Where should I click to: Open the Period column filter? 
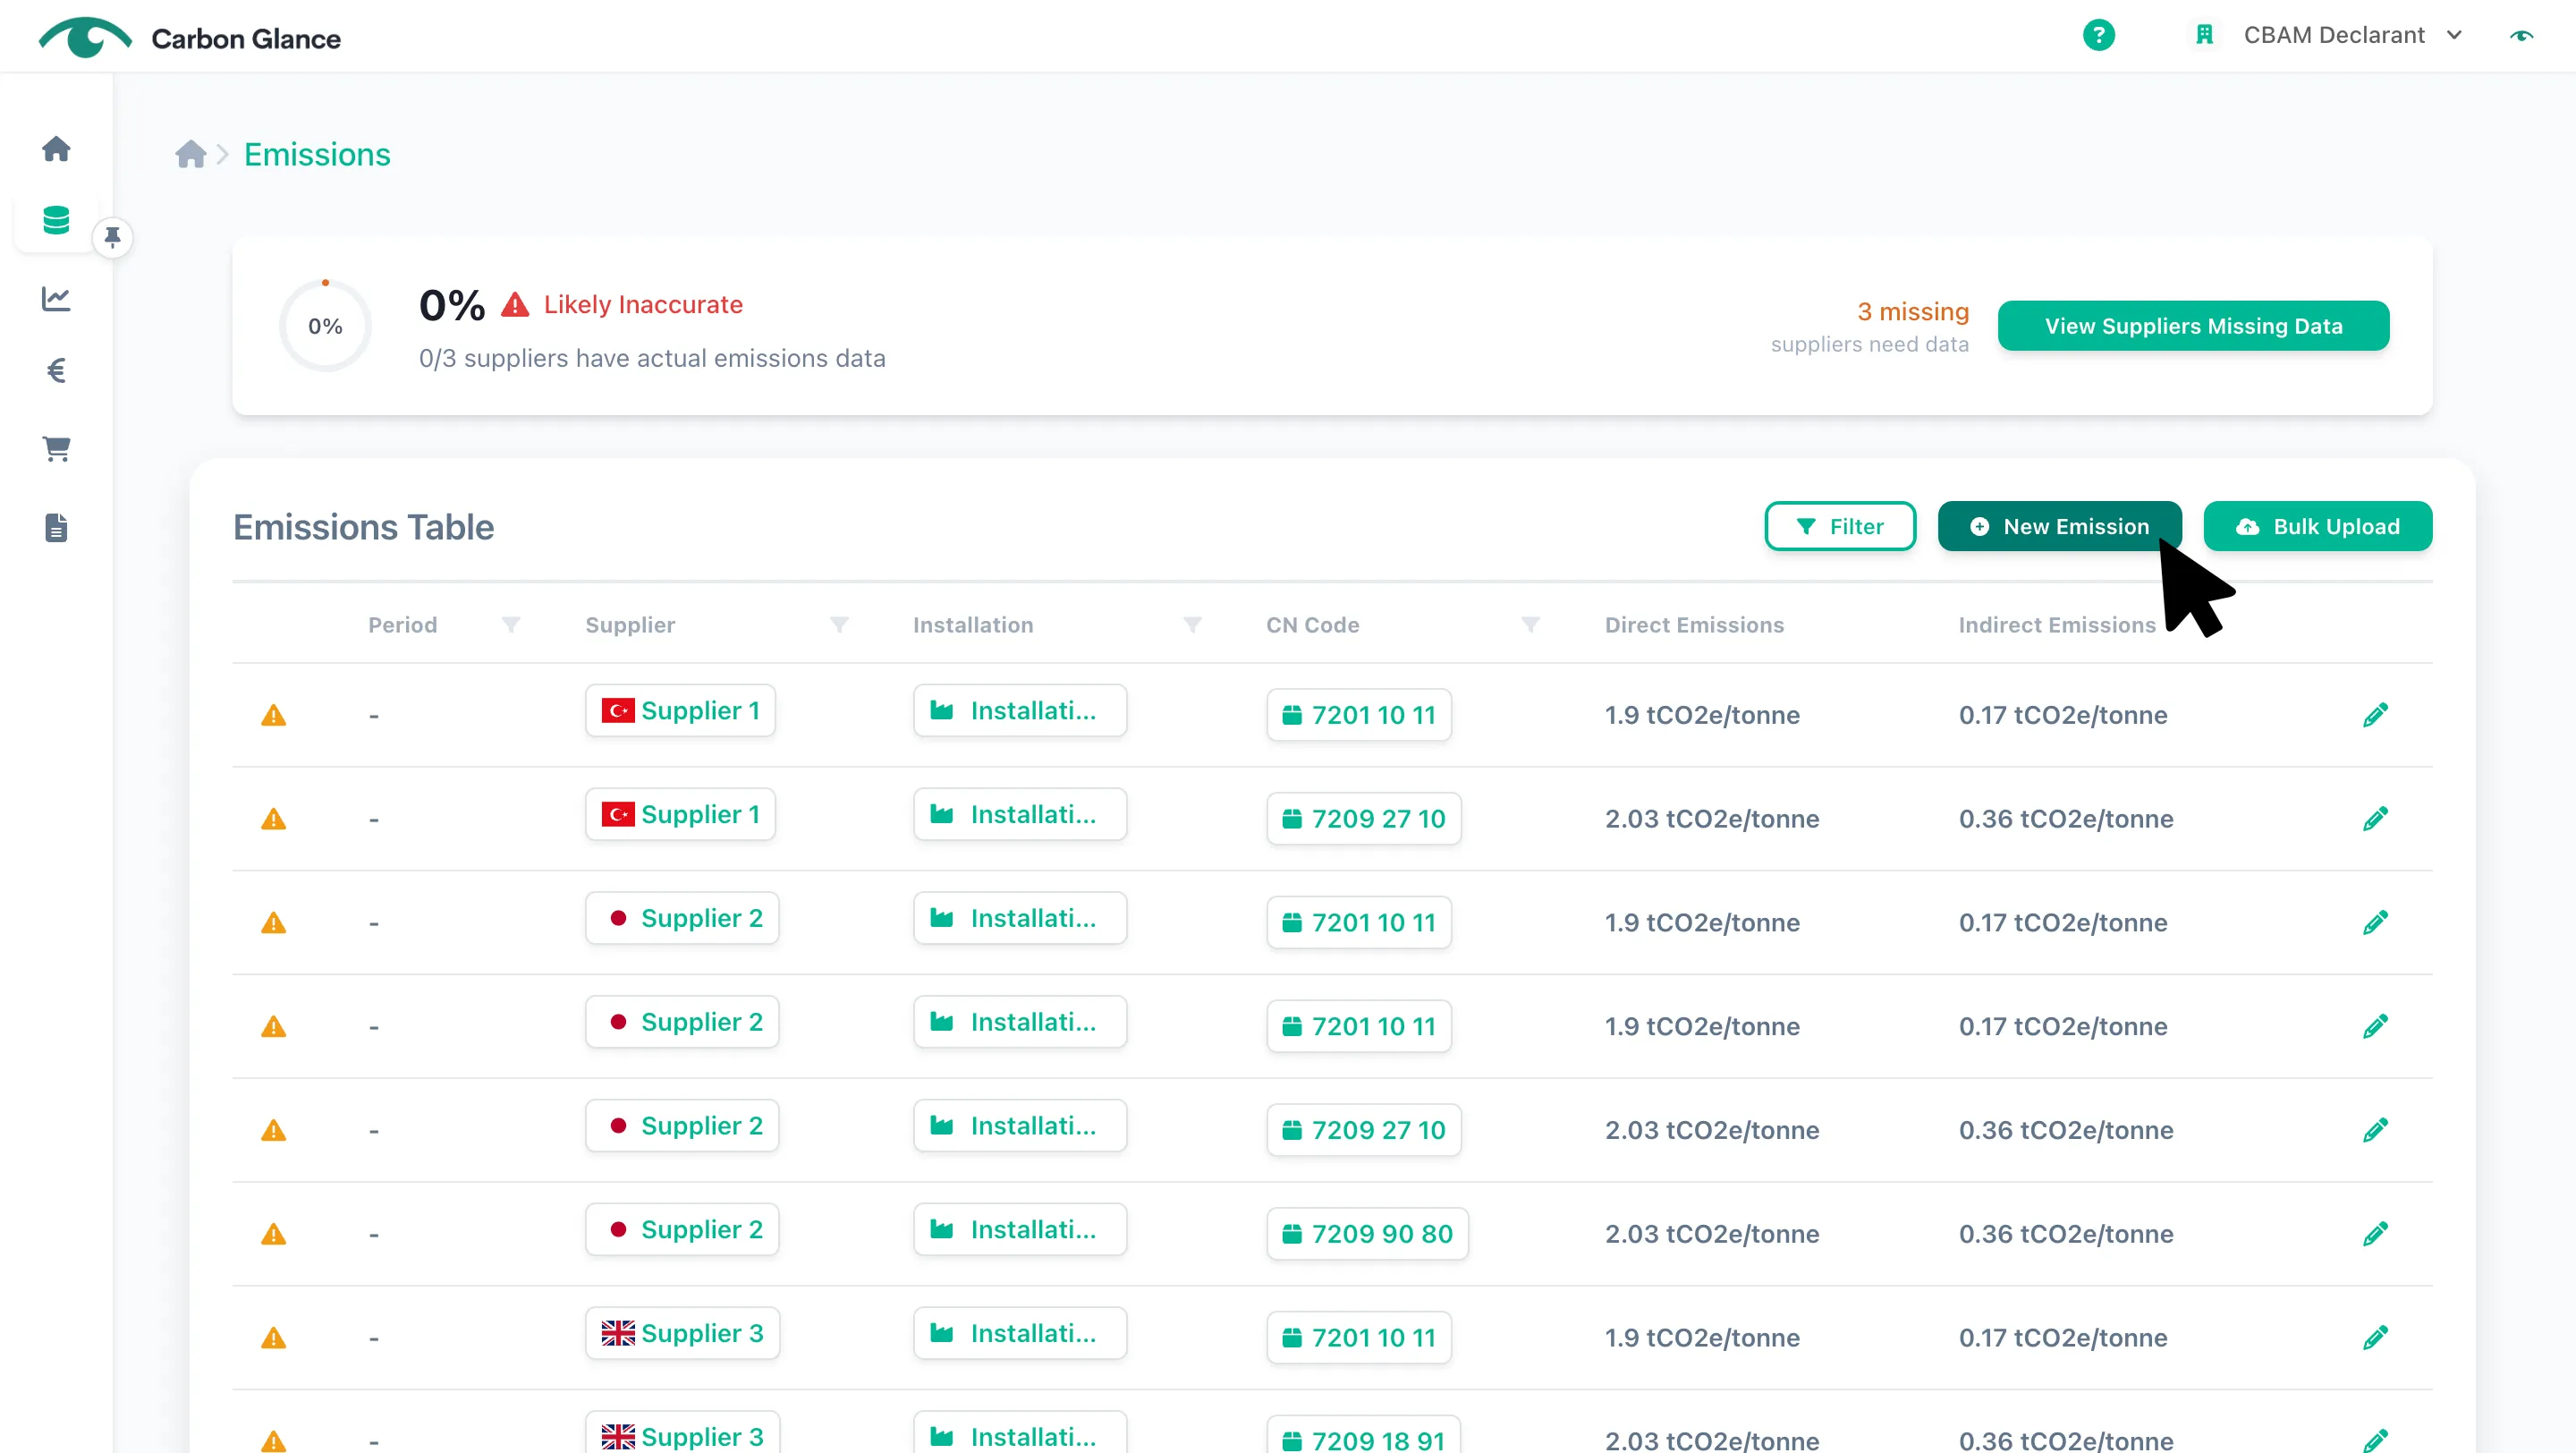[x=510, y=625]
